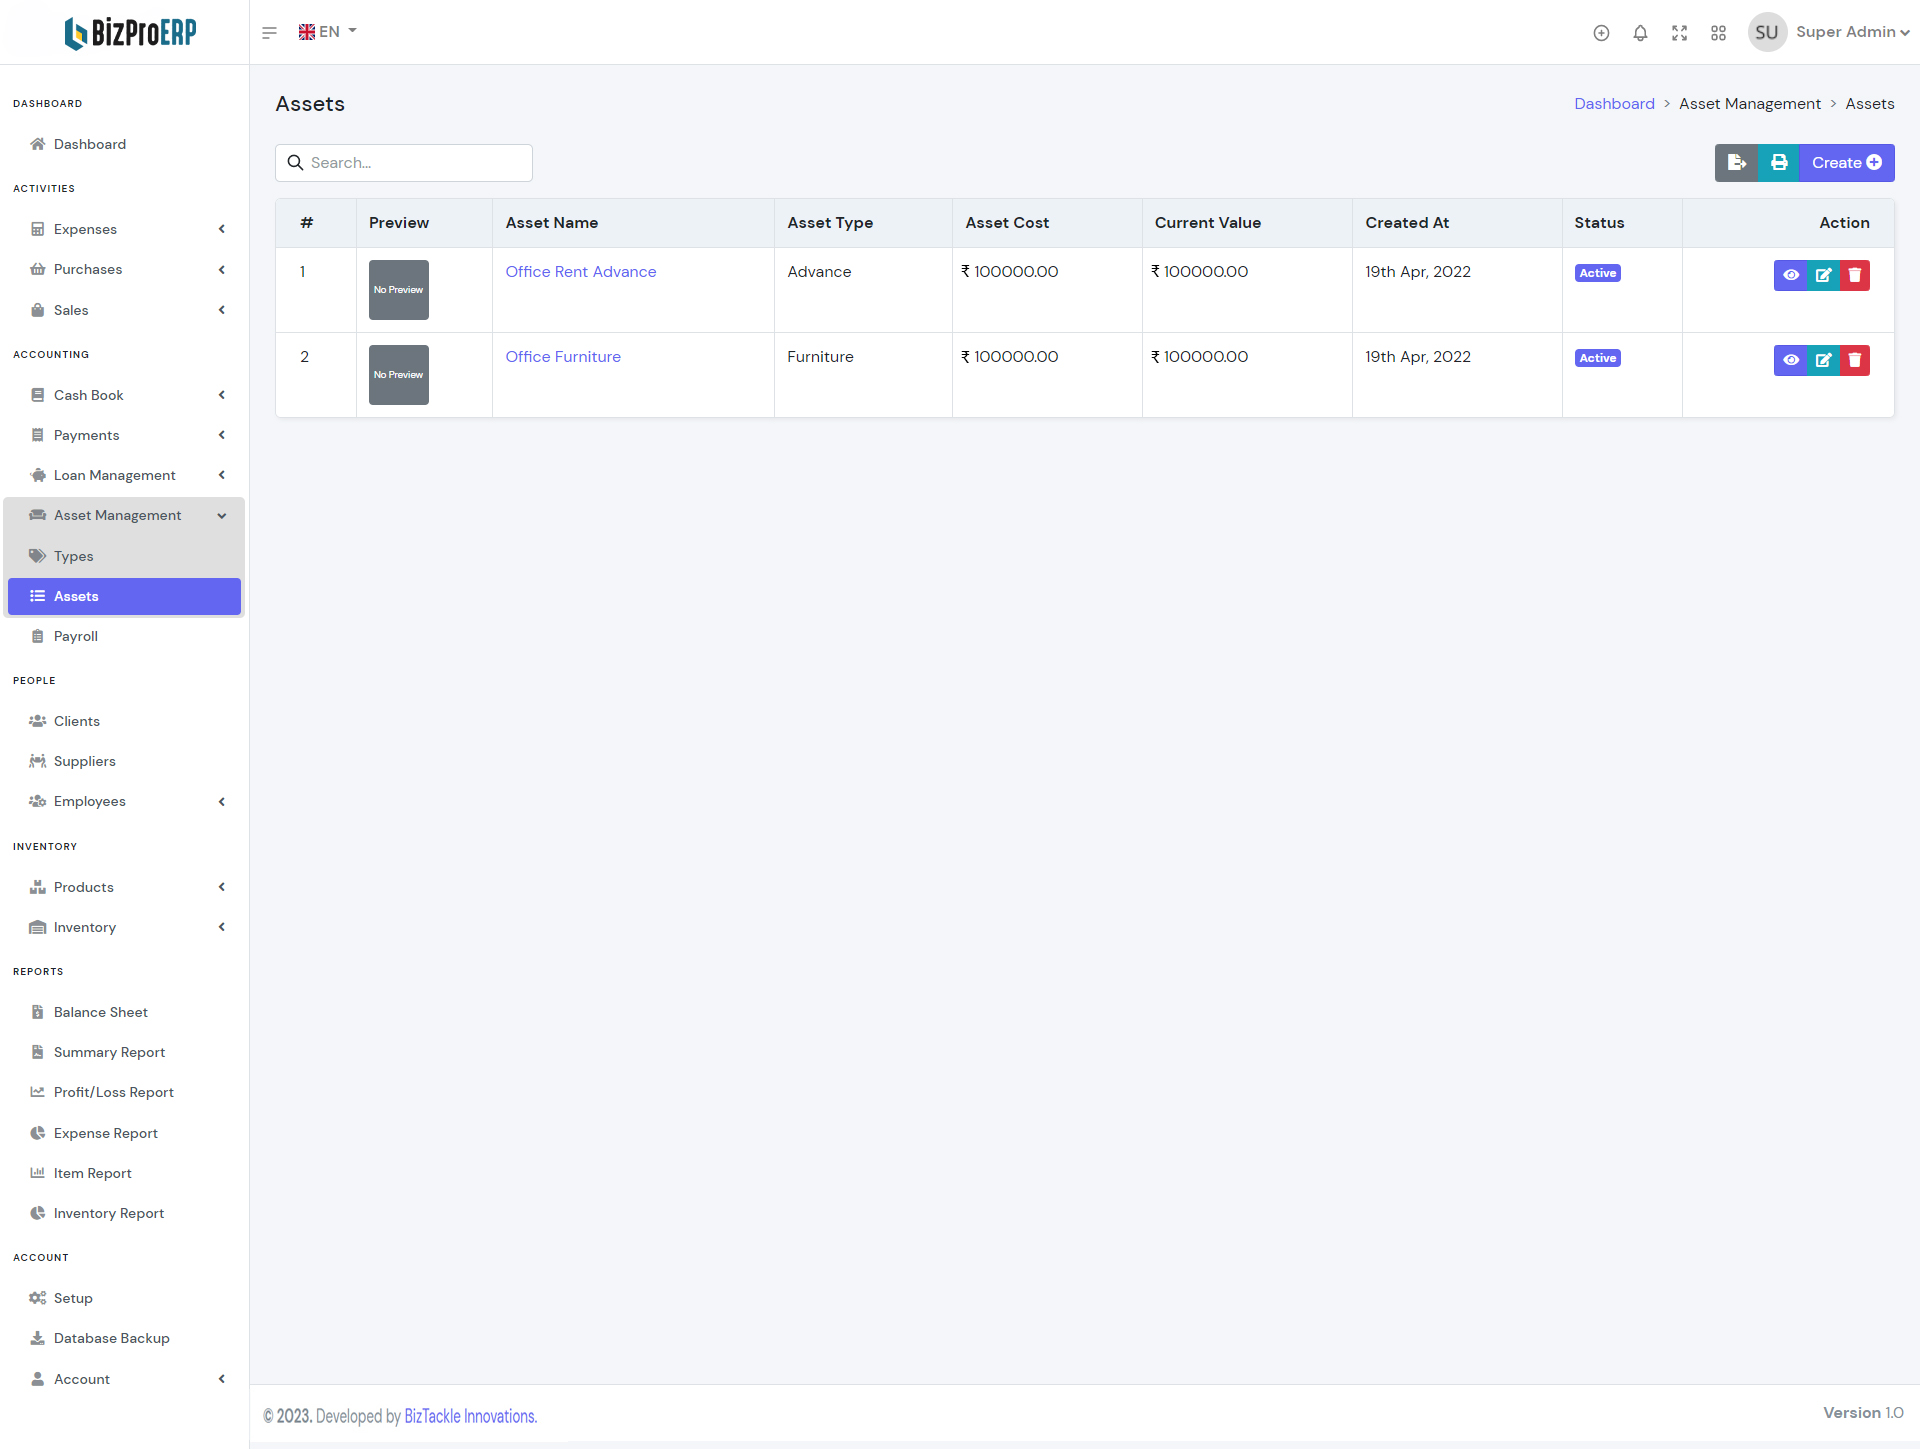This screenshot has width=1920, height=1449.
Task: Go to Balance Sheet report
Action: click(x=100, y=1012)
